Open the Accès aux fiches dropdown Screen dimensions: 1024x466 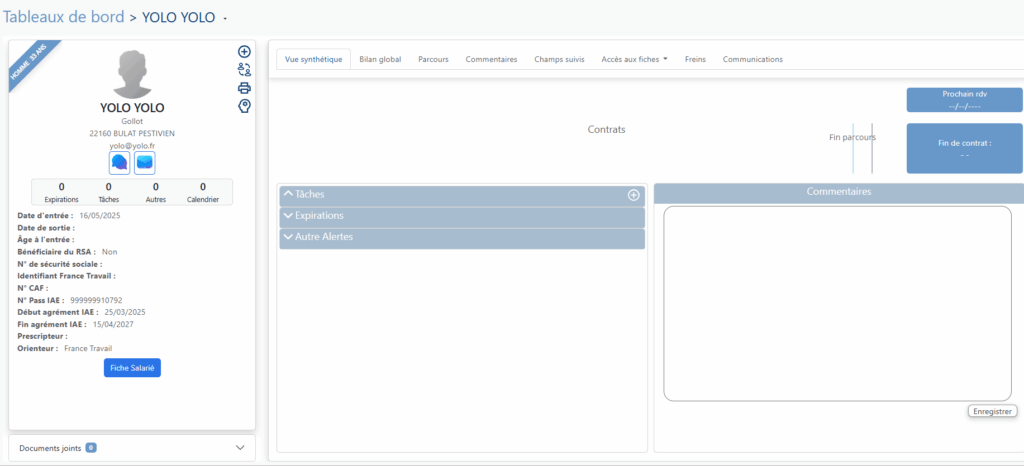[x=634, y=59]
